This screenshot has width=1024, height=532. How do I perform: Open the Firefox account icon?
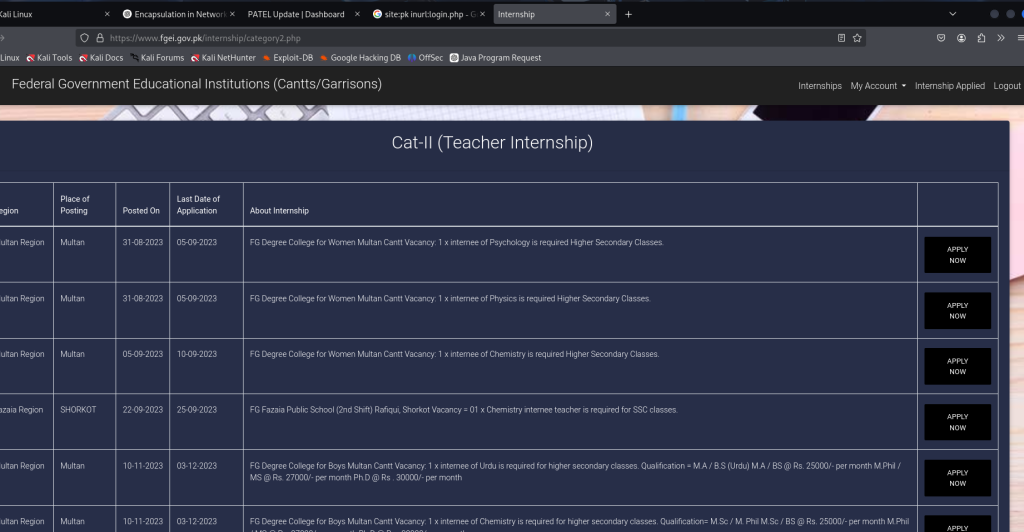pyautogui.click(x=961, y=38)
